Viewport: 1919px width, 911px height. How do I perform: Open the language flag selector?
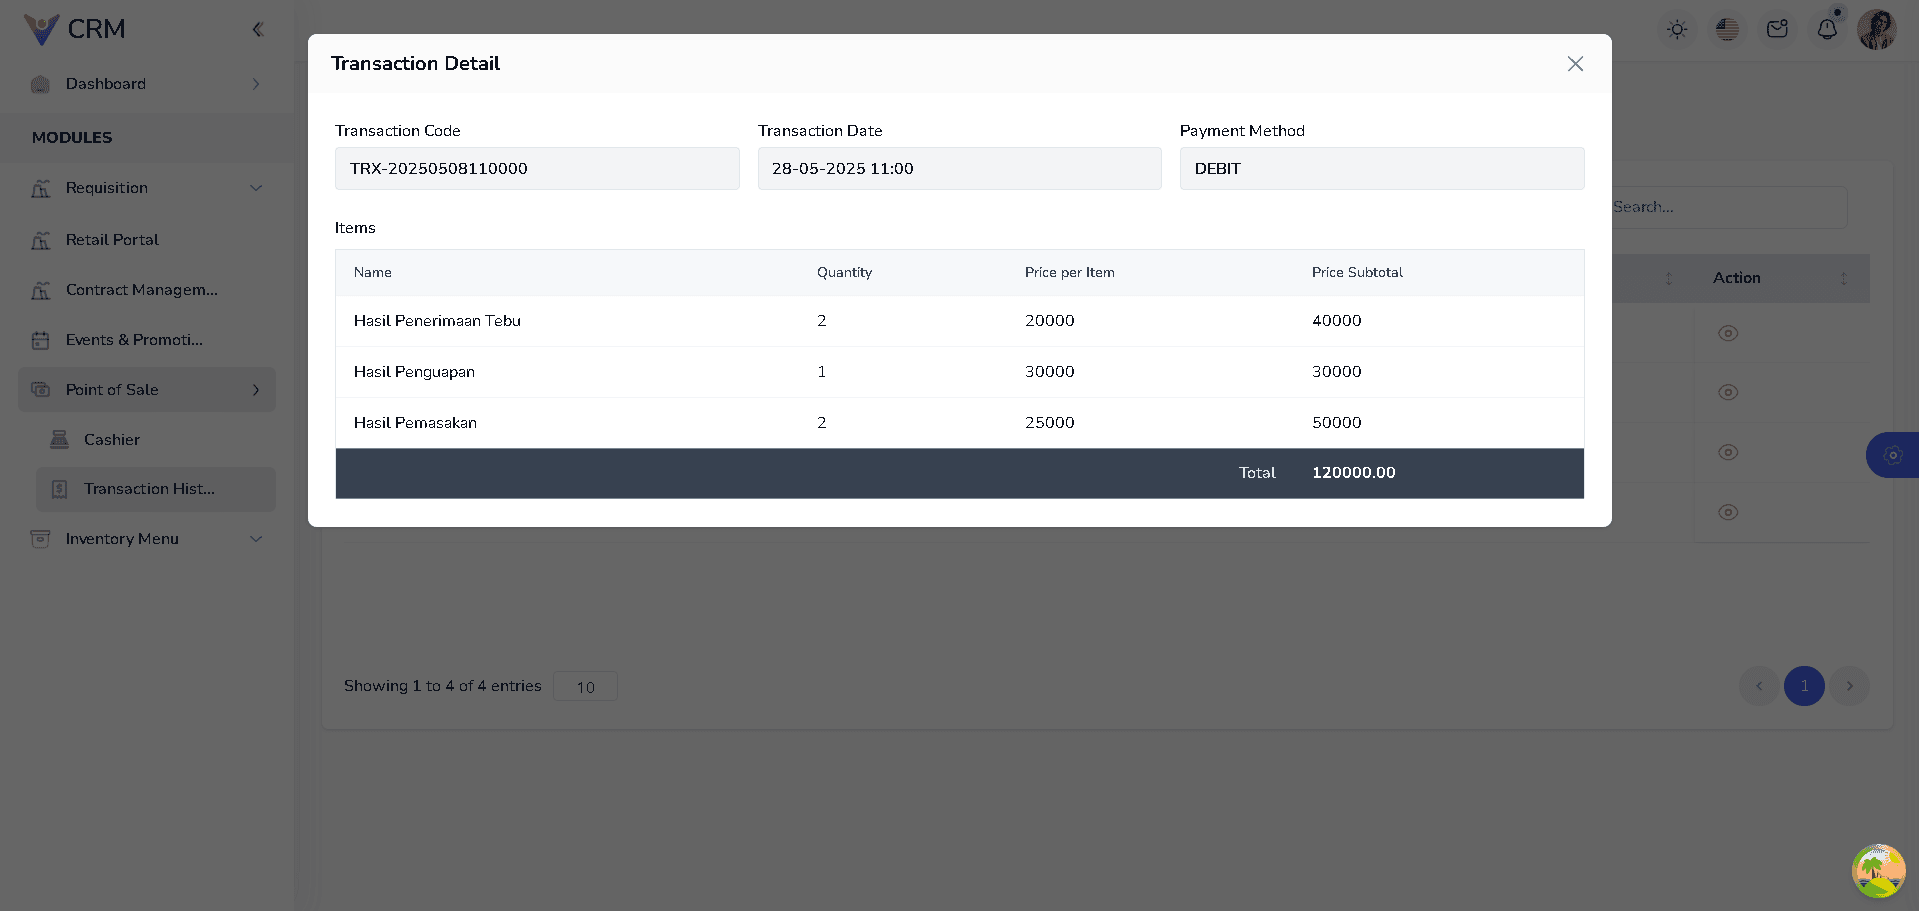[1727, 29]
